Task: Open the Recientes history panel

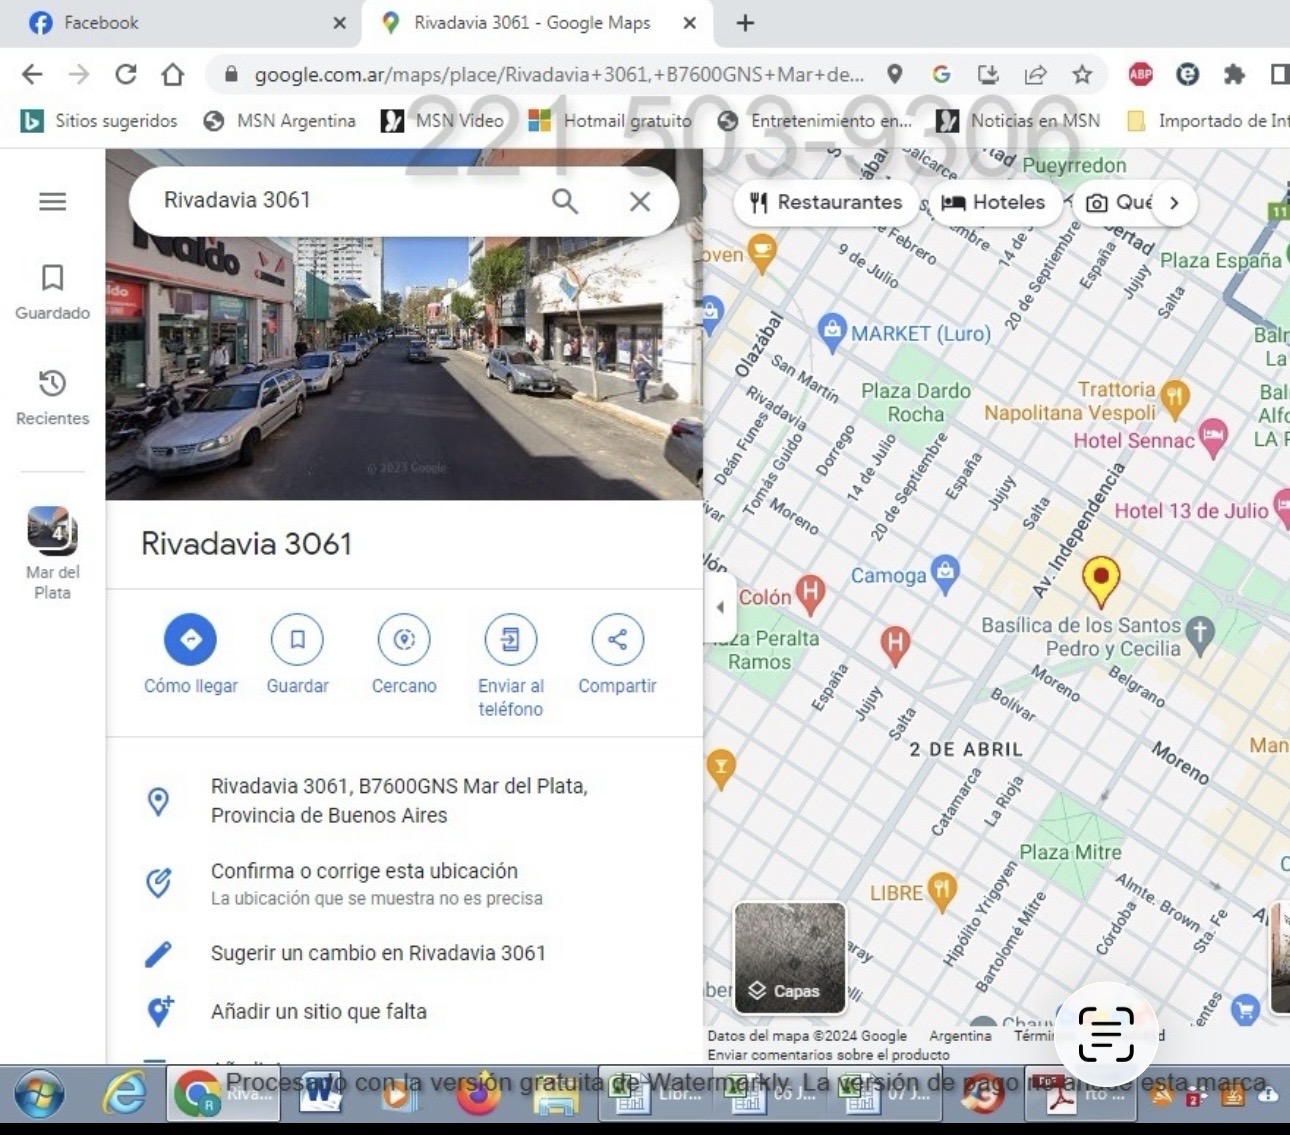Action: 52,397
